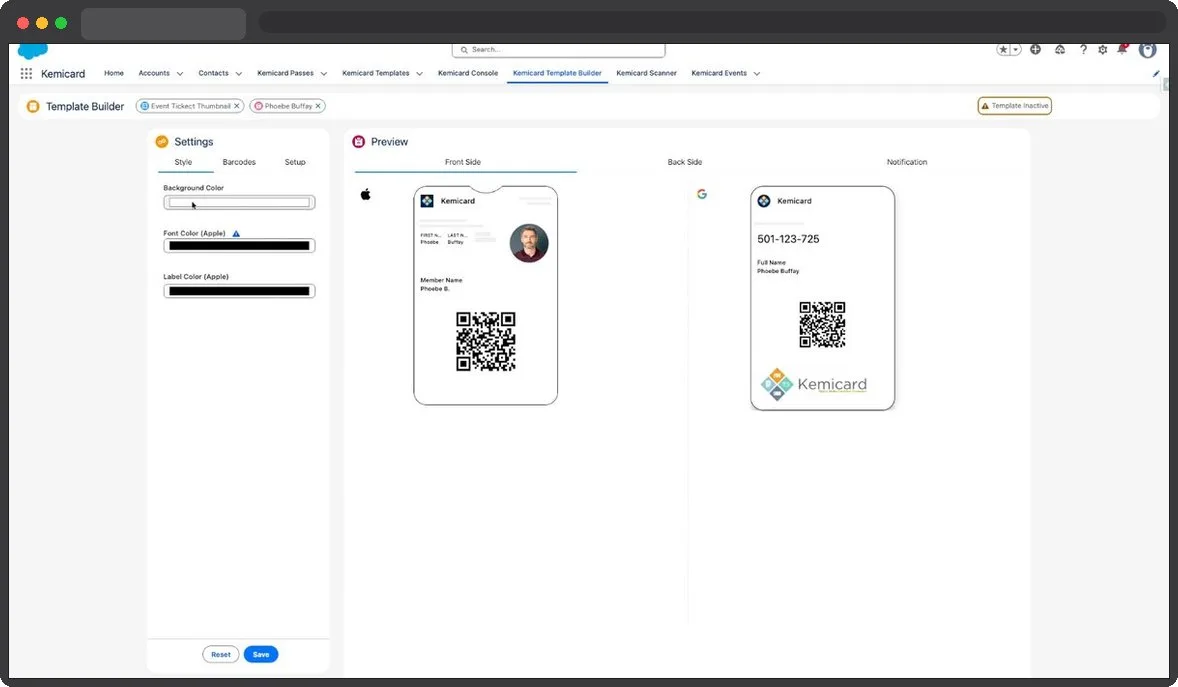Switch to the Style settings tab
Viewport: 1178px width, 687px height.
point(183,162)
